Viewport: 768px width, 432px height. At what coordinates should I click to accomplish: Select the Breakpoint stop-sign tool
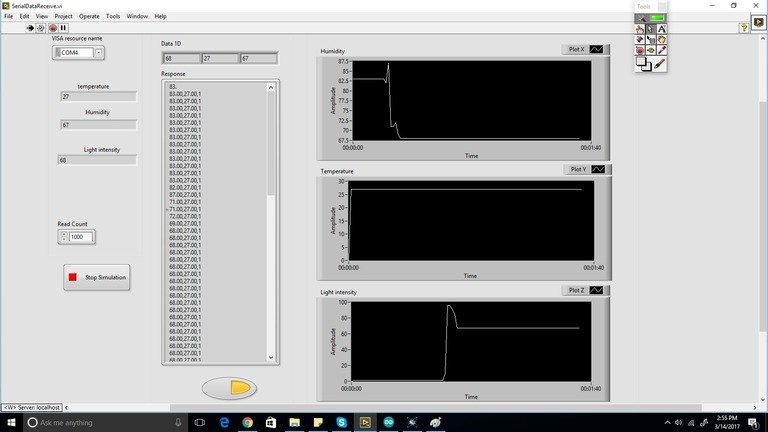[x=640, y=50]
